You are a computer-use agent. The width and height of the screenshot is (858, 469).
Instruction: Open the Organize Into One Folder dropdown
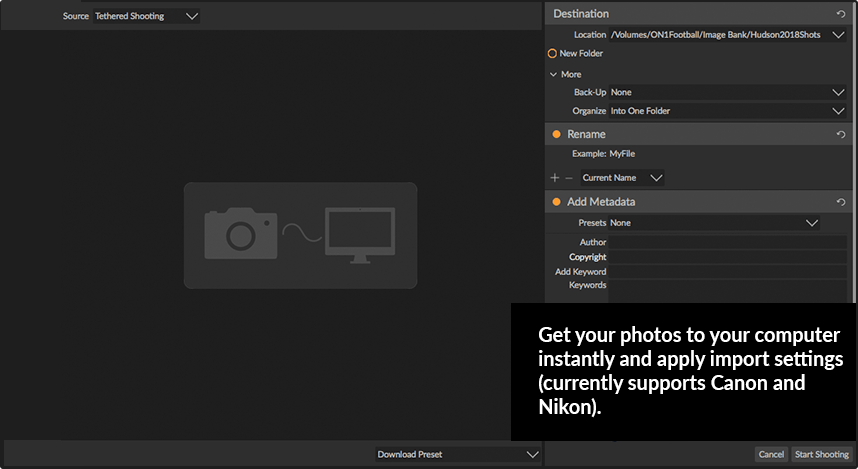(728, 111)
